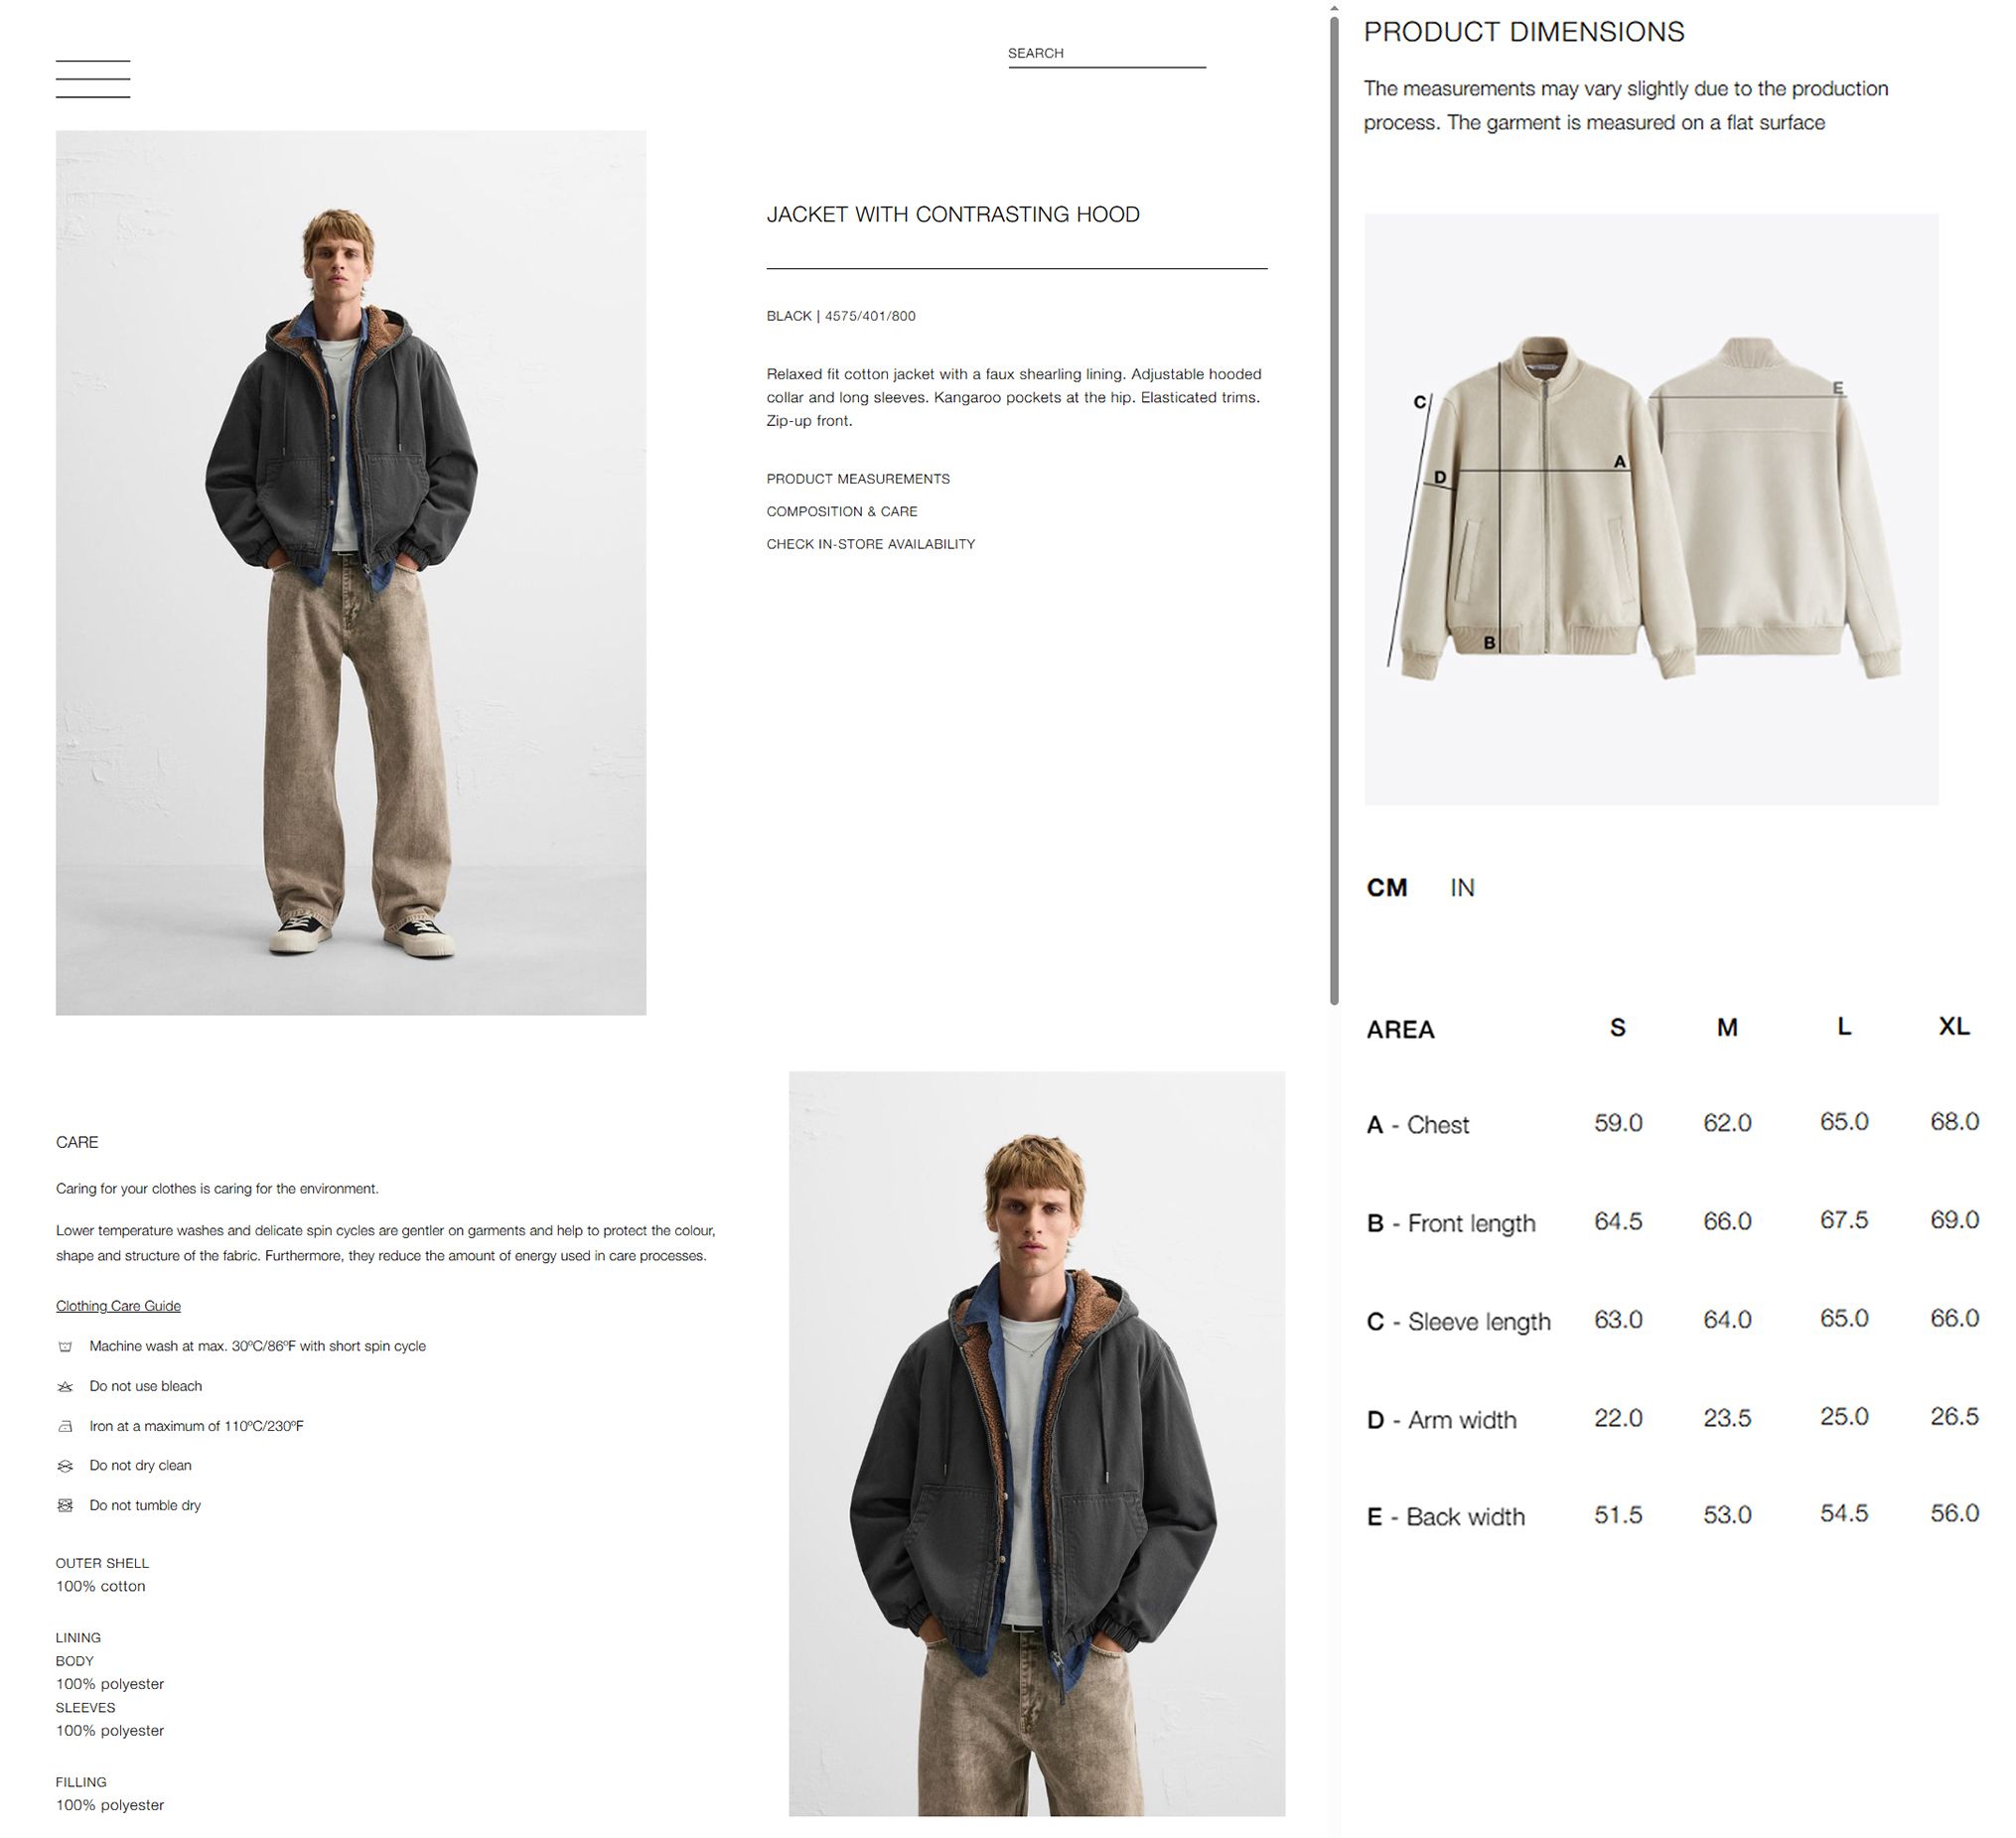Expand Composition & Care details
Image resolution: width=2016 pixels, height=1838 pixels.
tap(842, 511)
